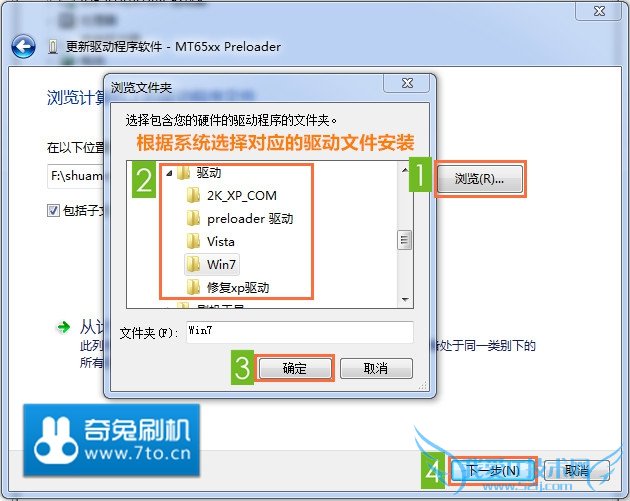
Task: Click the folder tree scrollbar thumb
Action: pyautogui.click(x=405, y=240)
